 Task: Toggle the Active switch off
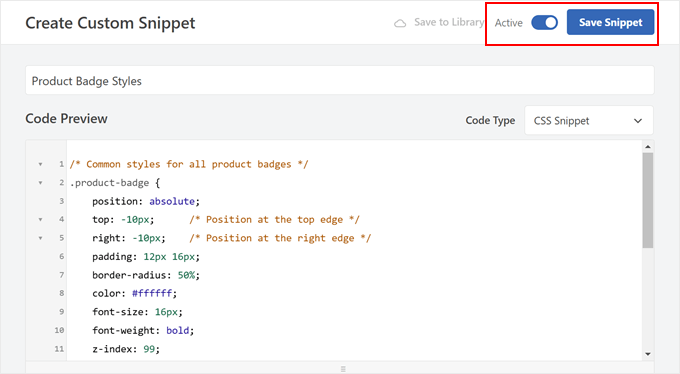point(545,23)
